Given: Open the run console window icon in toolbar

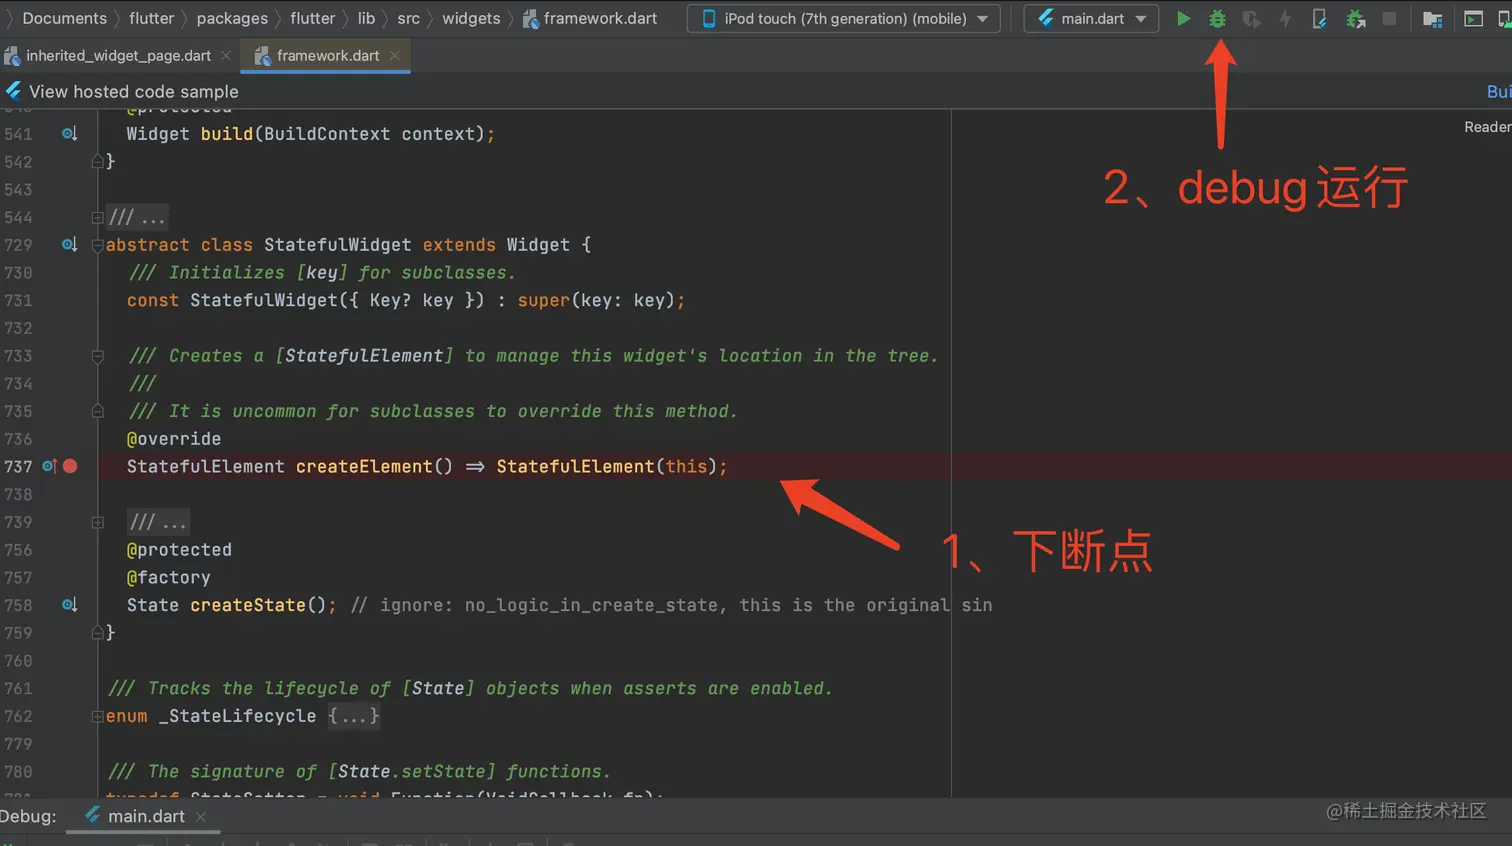Looking at the screenshot, I should click(x=1473, y=18).
